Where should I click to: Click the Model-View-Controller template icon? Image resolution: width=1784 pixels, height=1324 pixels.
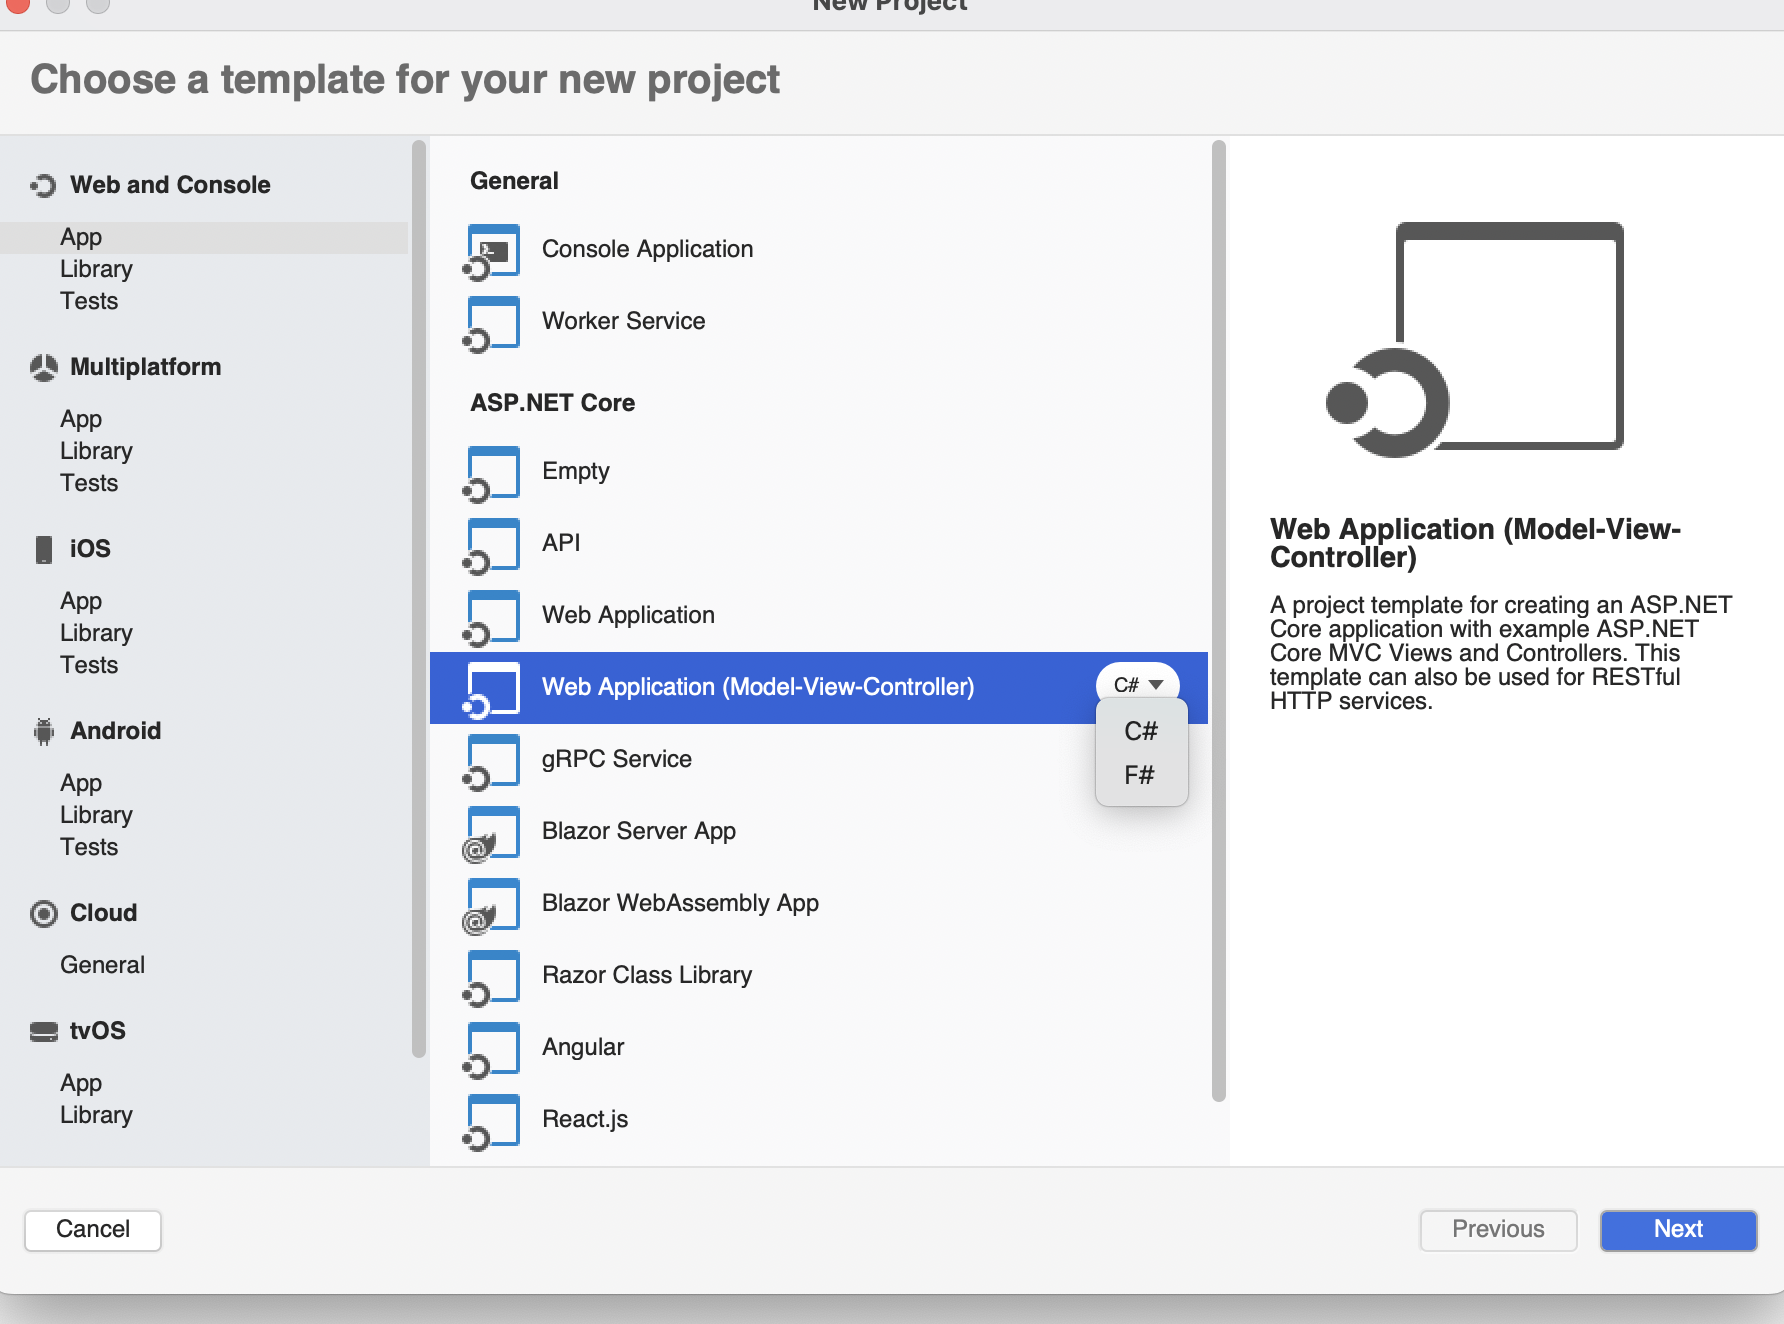pos(492,689)
